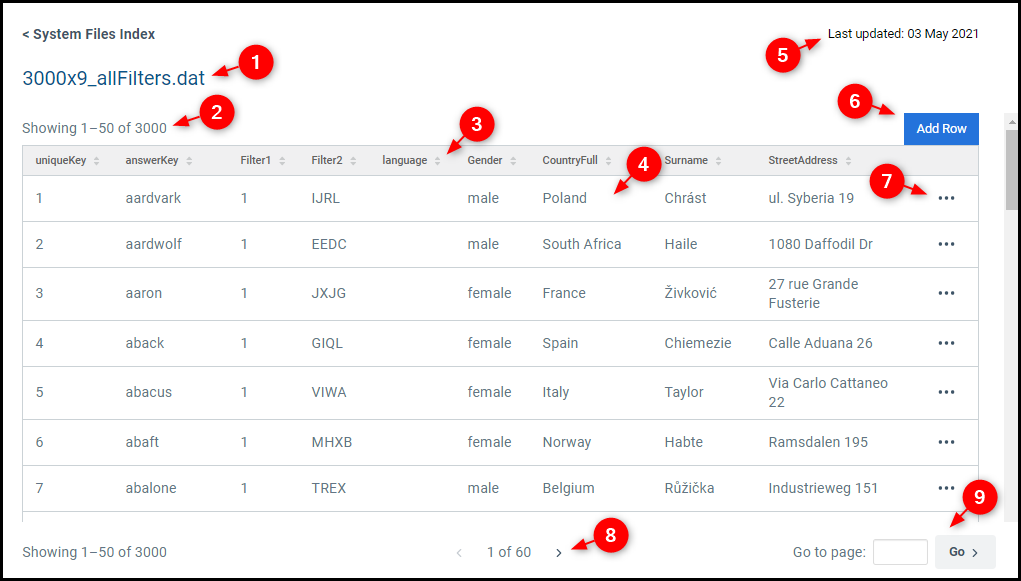Return to System Files Index
1021x581 pixels.
tap(89, 34)
